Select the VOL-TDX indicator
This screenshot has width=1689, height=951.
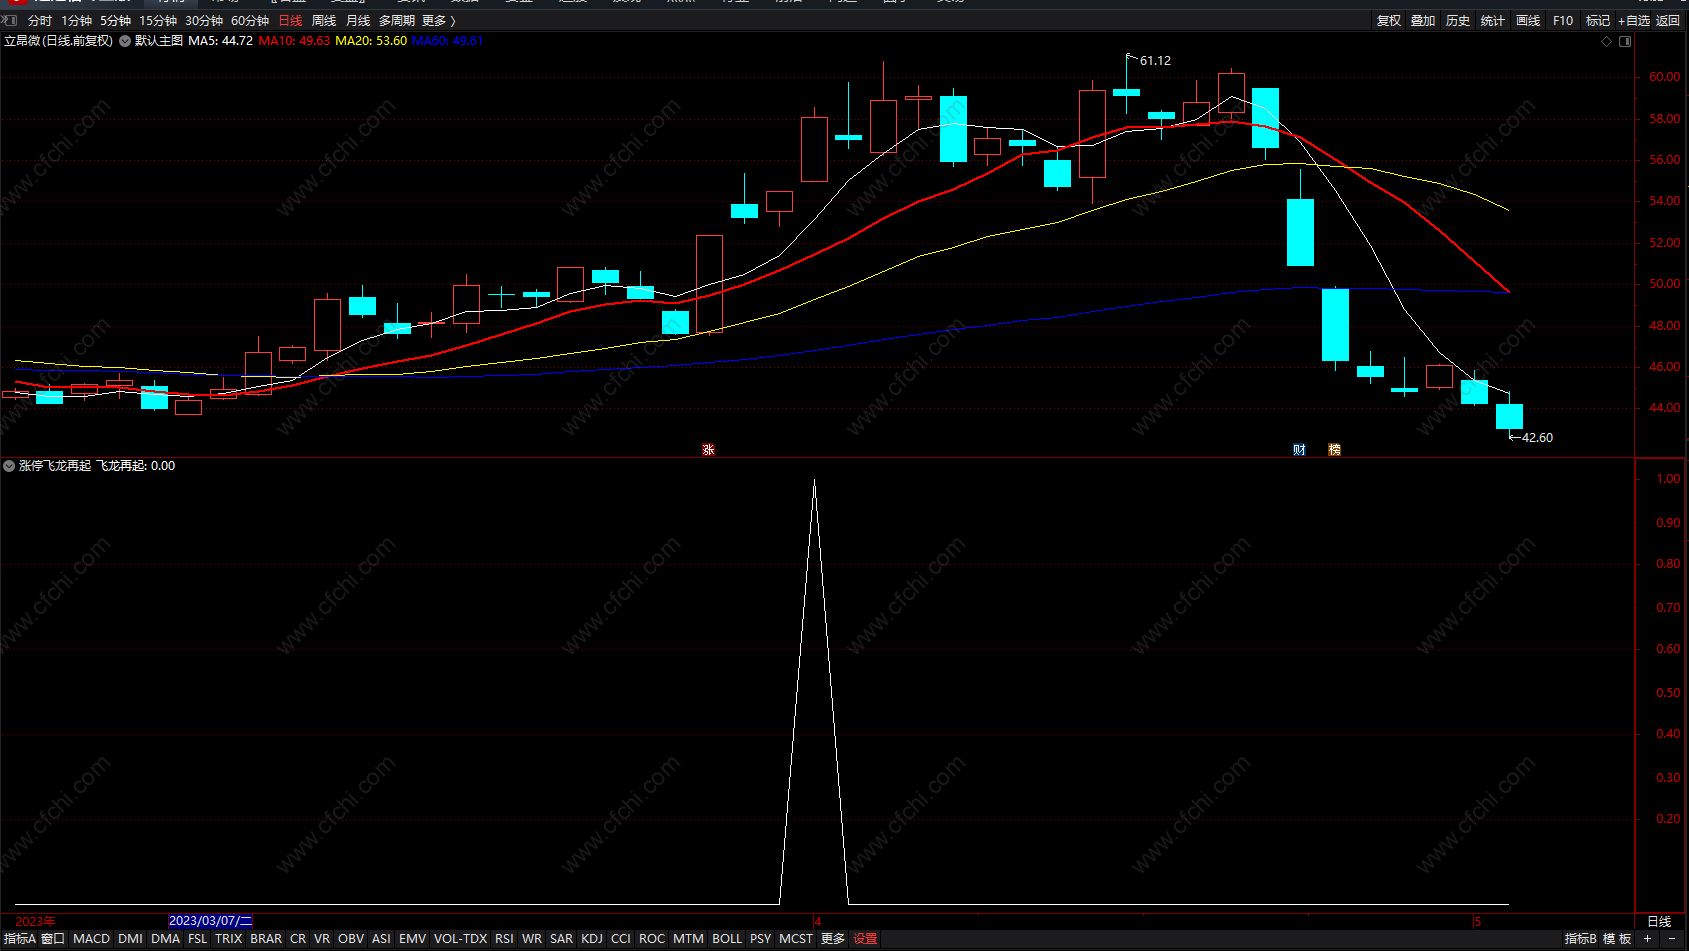click(x=461, y=939)
